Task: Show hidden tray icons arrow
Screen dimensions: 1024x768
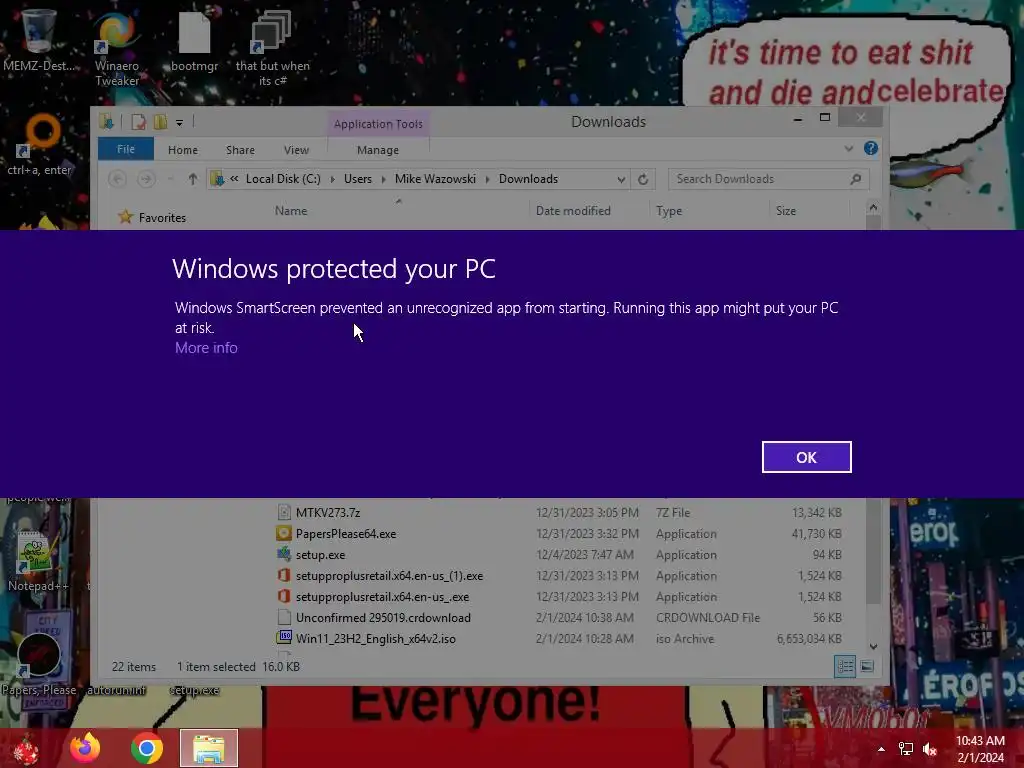Action: click(x=881, y=749)
